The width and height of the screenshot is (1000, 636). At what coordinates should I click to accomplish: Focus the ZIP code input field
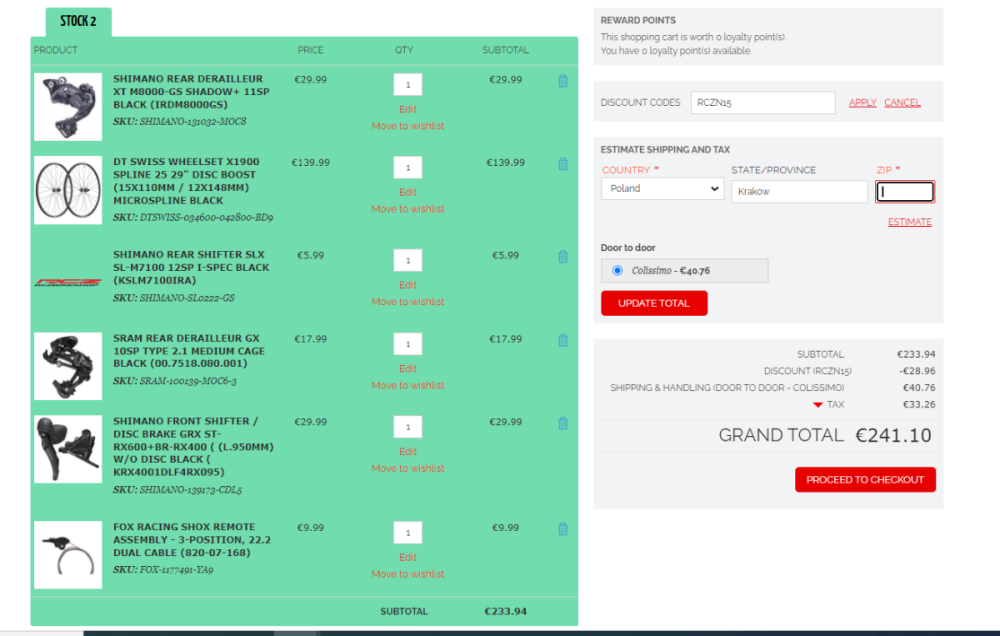[x=905, y=191]
